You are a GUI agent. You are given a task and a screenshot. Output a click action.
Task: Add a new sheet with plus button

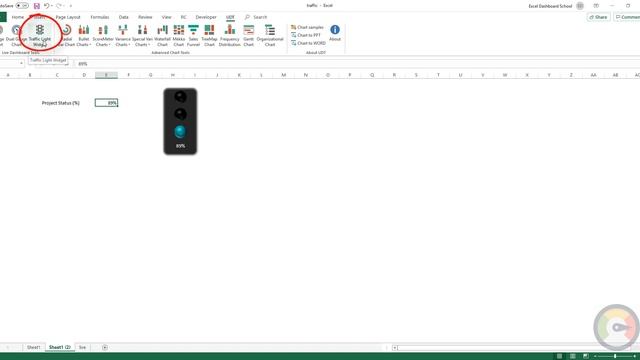tap(105, 347)
